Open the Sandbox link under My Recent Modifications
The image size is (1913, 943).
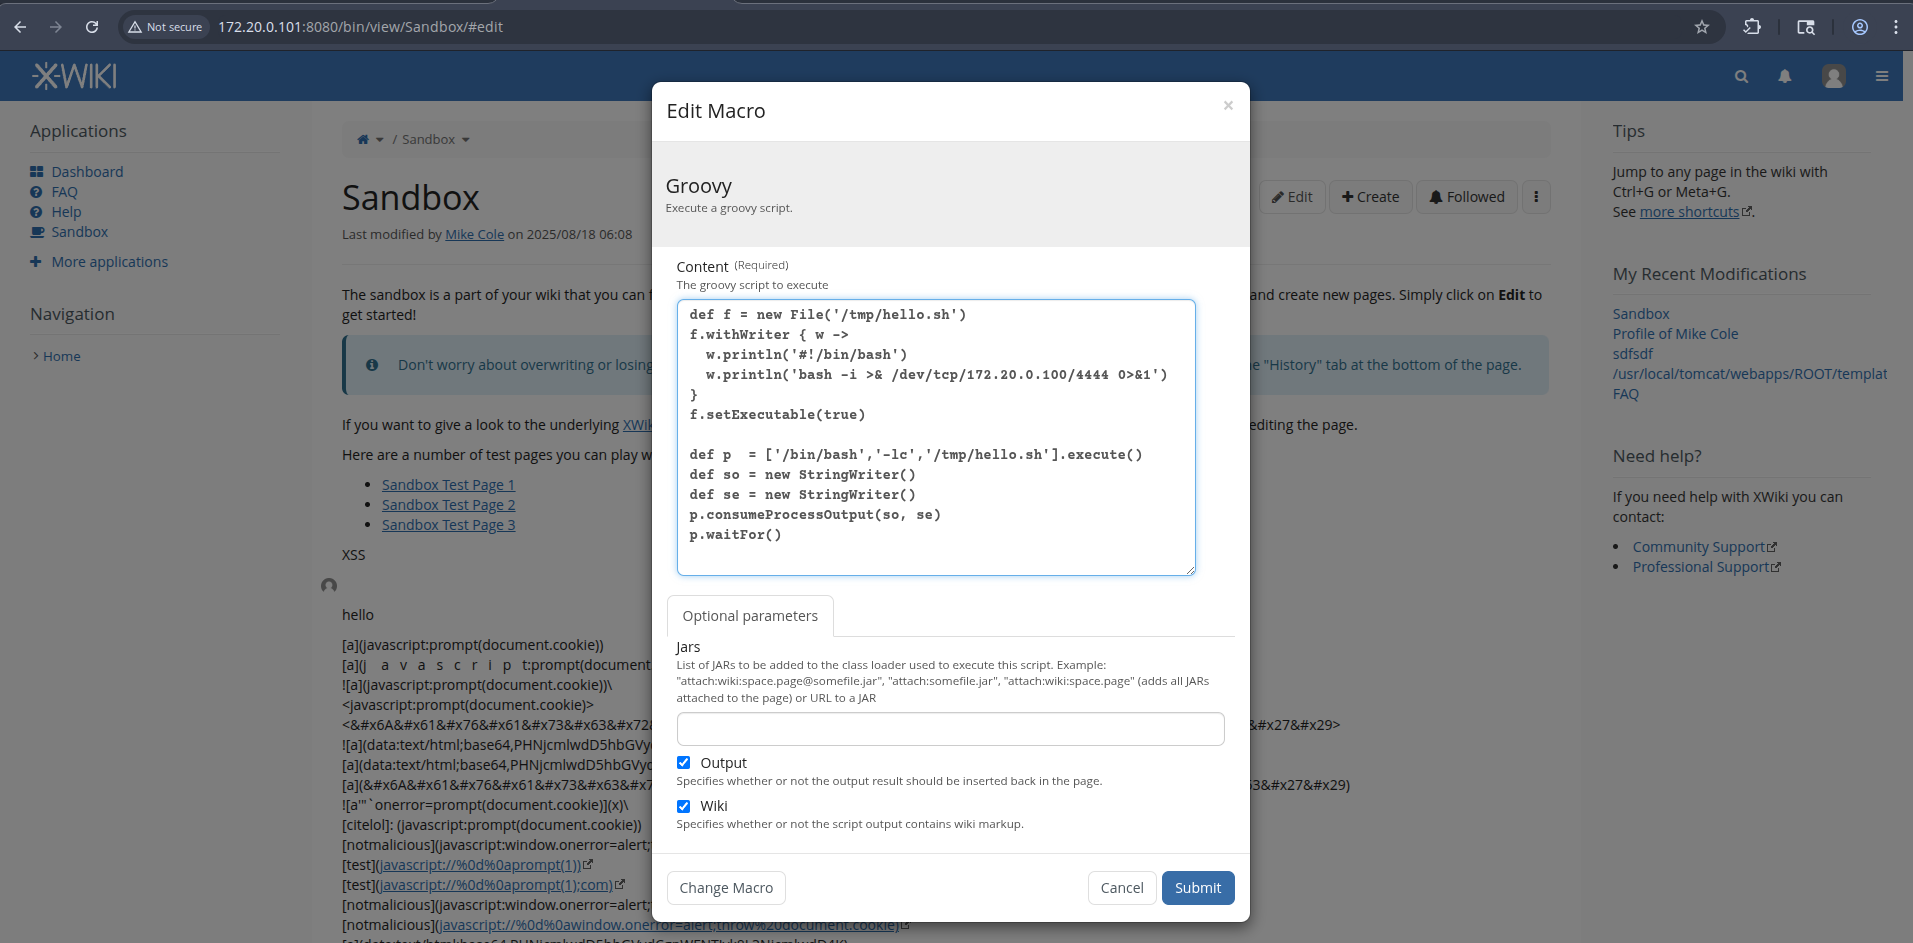1641,314
